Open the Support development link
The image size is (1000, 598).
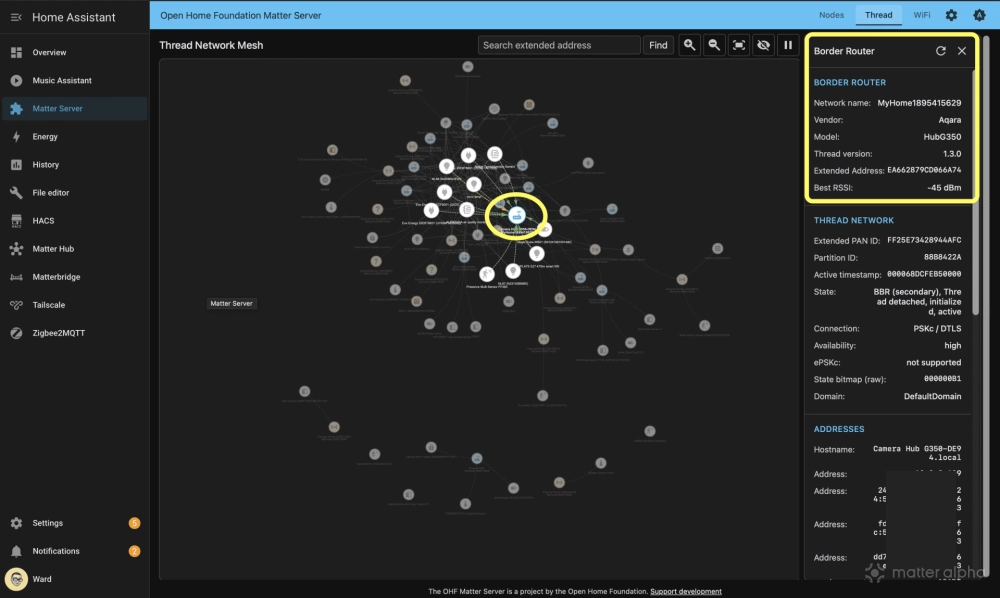[686, 591]
